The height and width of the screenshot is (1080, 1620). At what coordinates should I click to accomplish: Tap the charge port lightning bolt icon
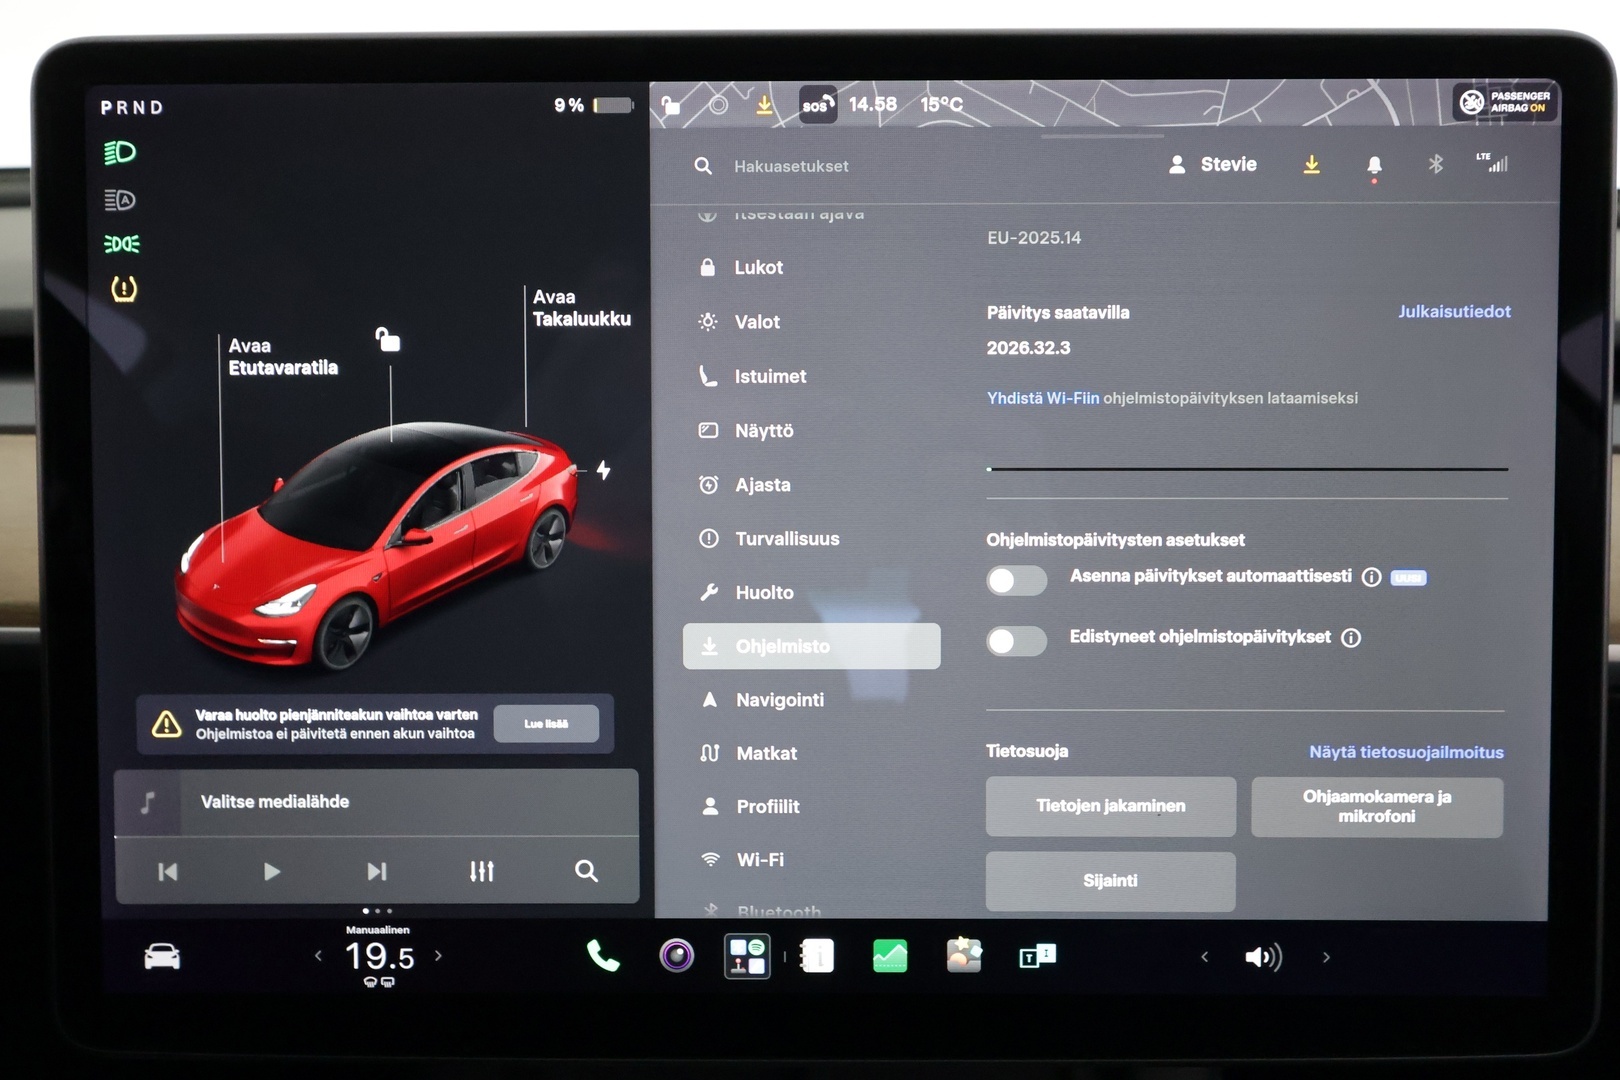[604, 469]
